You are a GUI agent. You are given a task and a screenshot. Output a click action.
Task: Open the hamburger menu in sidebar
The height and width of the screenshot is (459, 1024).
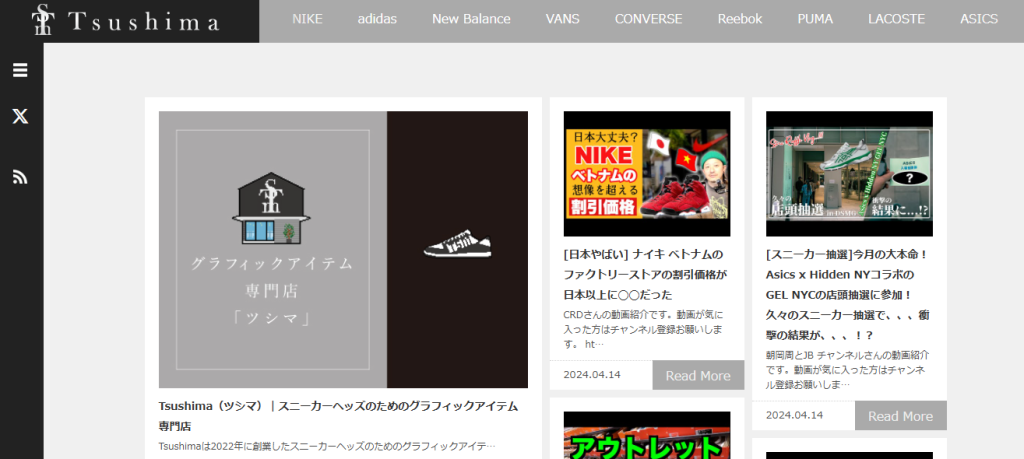(20, 70)
